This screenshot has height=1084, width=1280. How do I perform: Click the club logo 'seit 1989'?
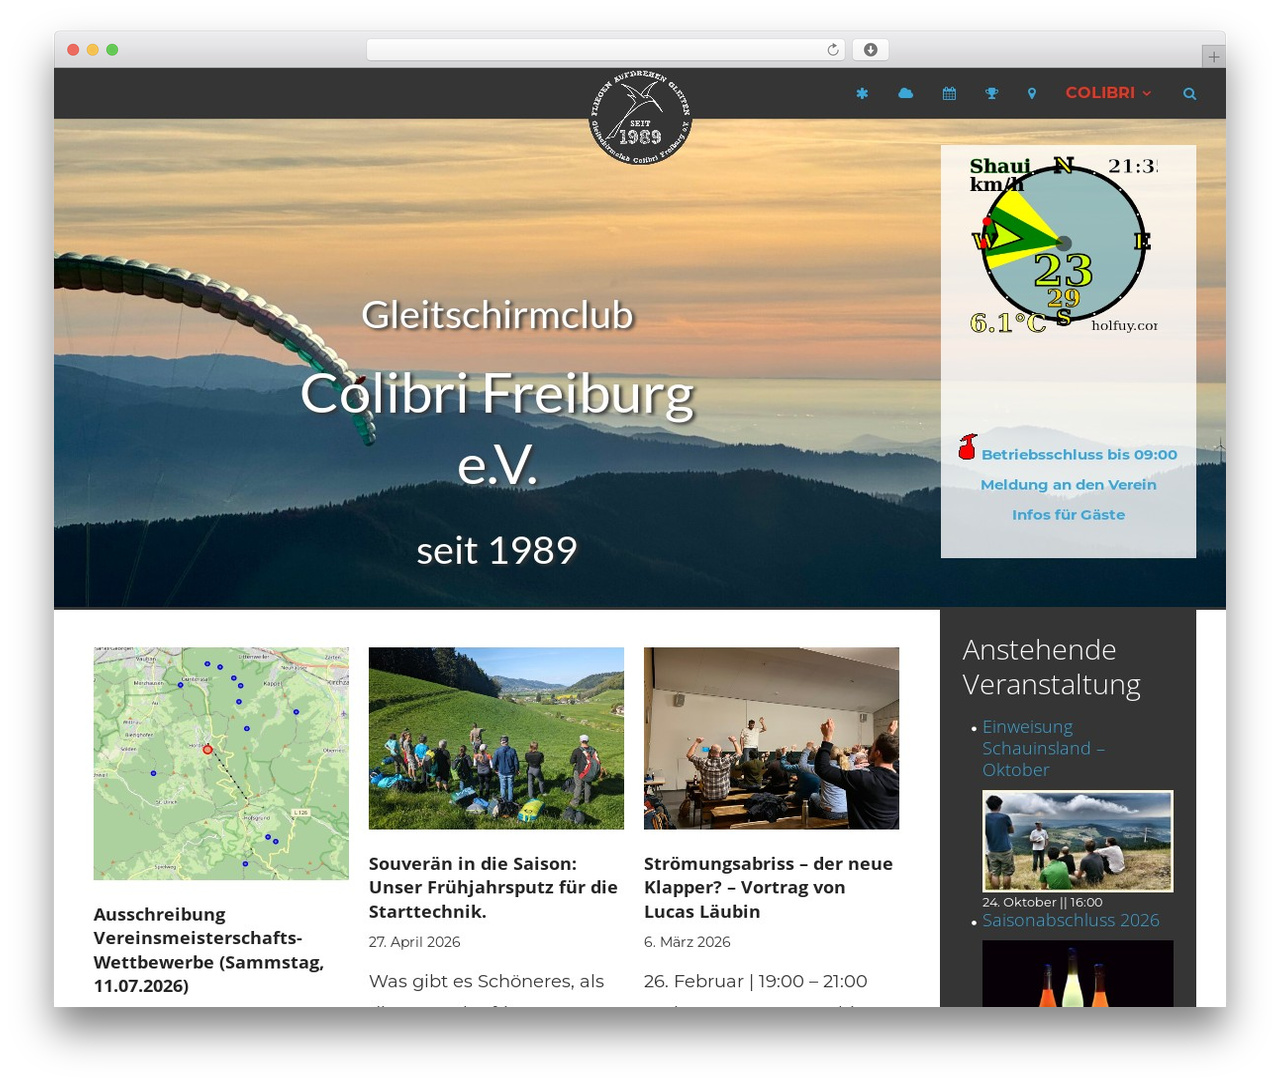click(640, 118)
